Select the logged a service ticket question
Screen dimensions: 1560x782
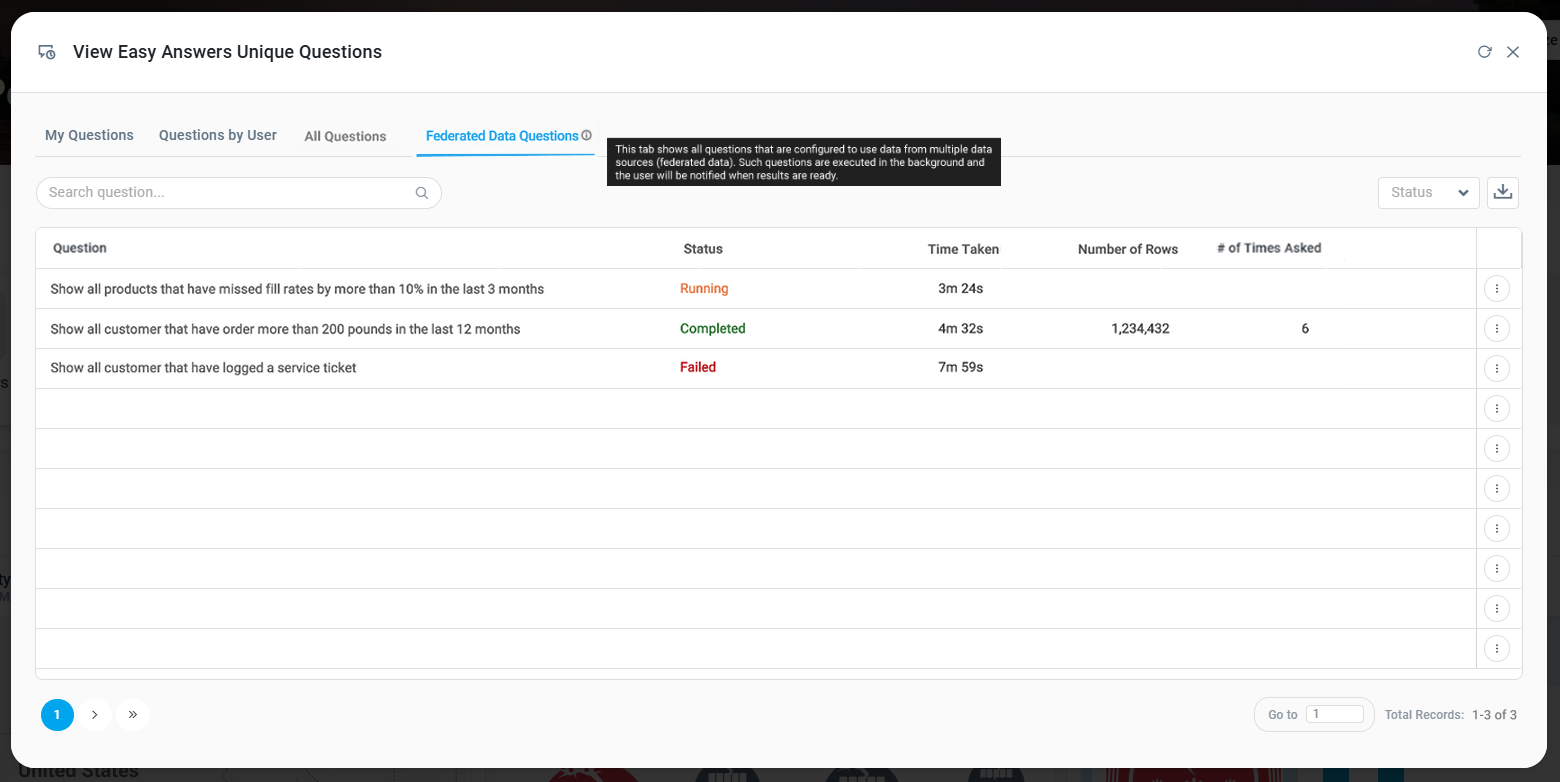pos(203,368)
